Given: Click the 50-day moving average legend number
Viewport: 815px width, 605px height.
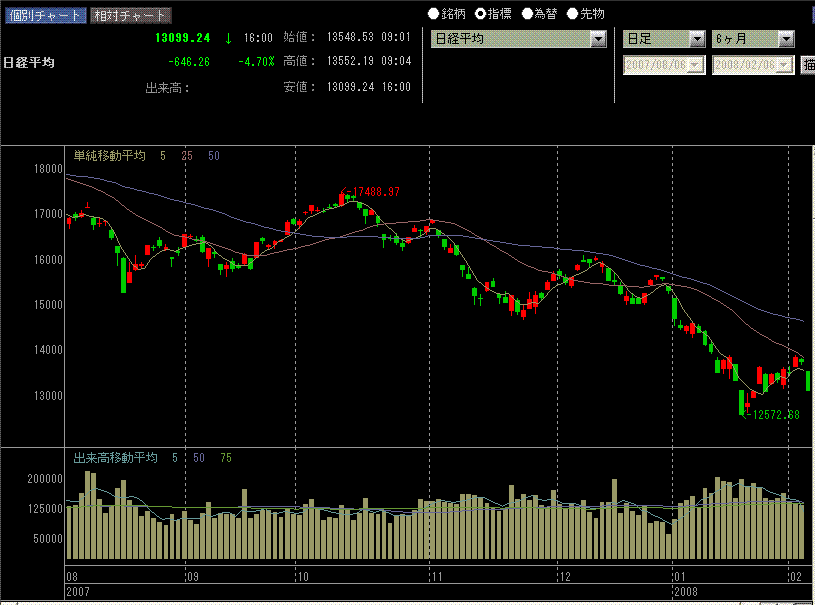Looking at the screenshot, I should (214, 156).
